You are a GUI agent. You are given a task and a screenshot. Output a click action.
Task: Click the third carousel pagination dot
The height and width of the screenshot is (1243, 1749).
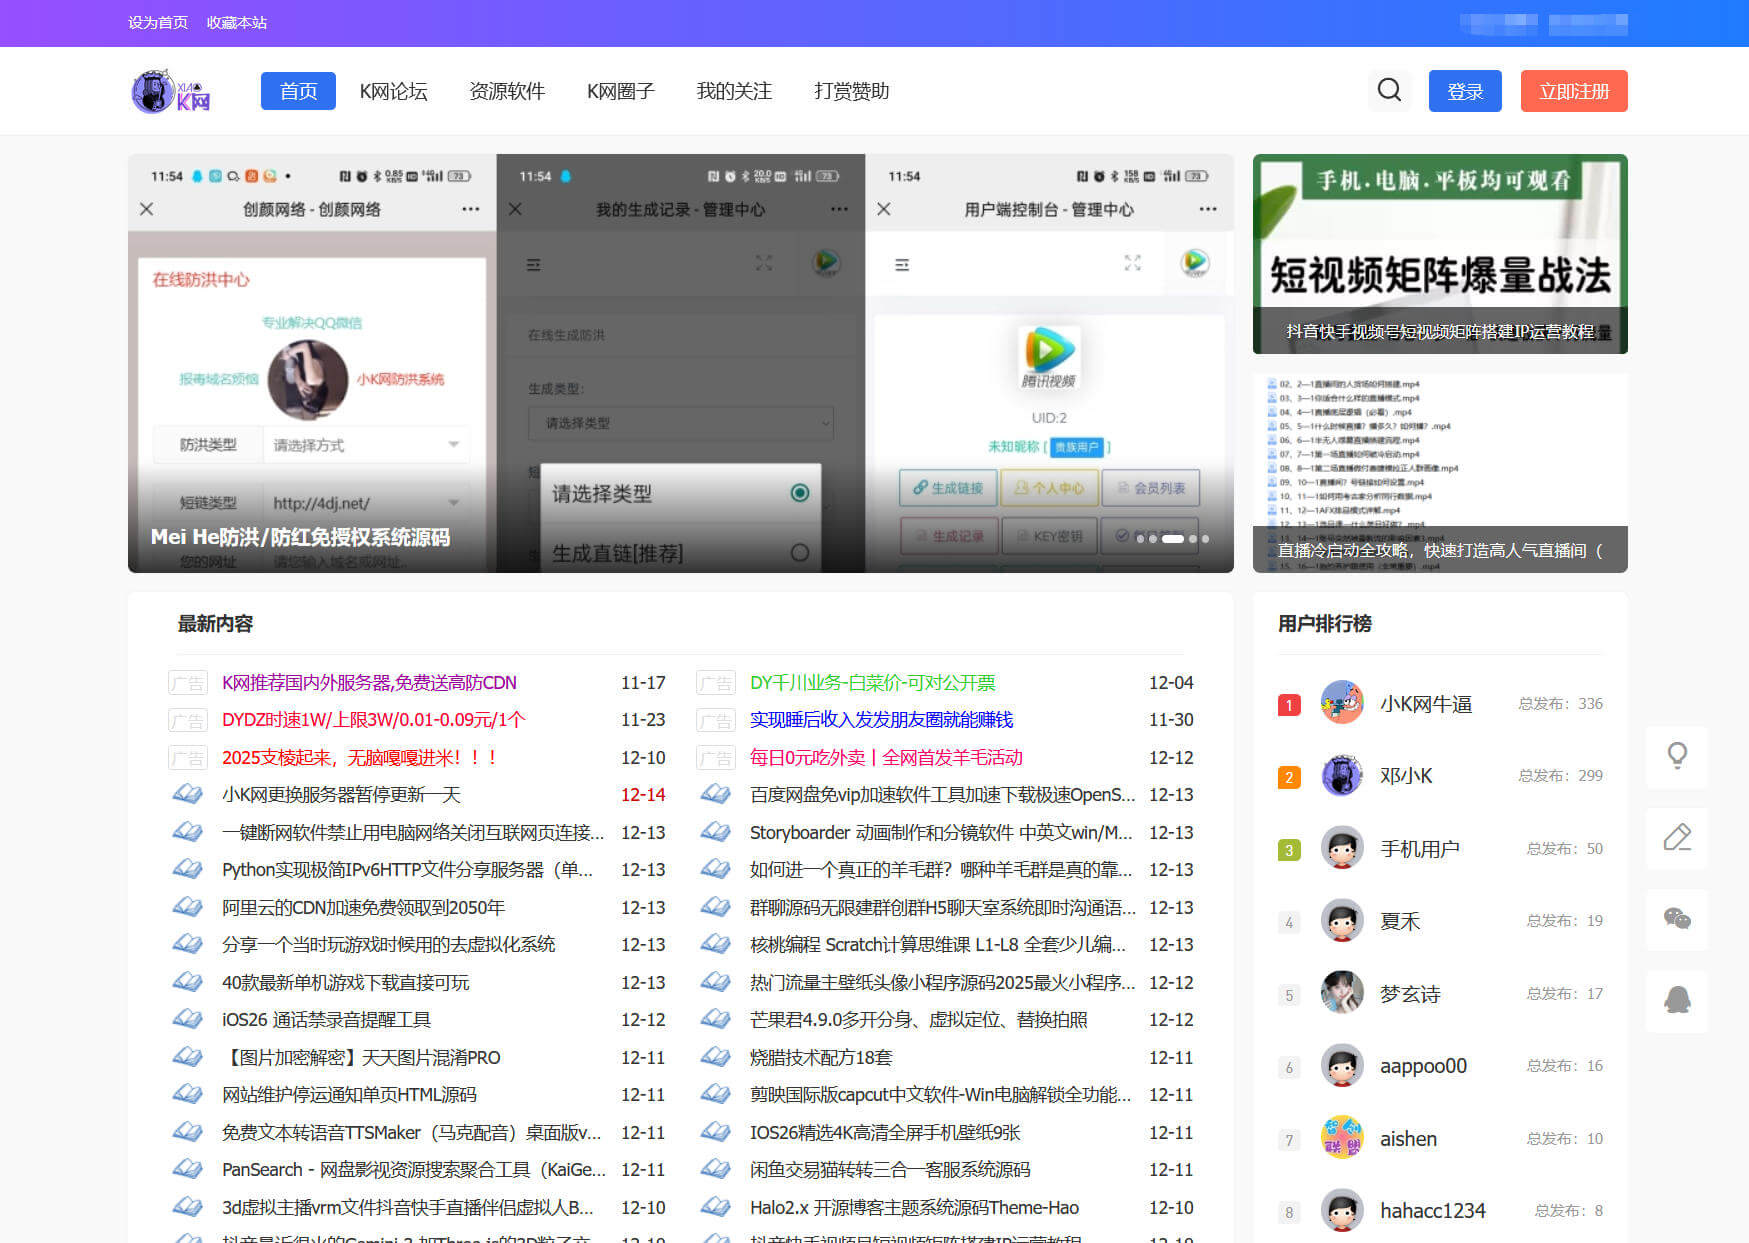[x=1175, y=538]
